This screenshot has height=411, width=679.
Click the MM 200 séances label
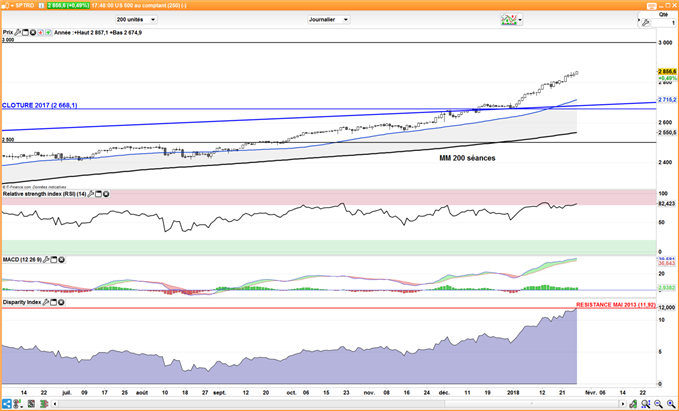[x=467, y=159]
